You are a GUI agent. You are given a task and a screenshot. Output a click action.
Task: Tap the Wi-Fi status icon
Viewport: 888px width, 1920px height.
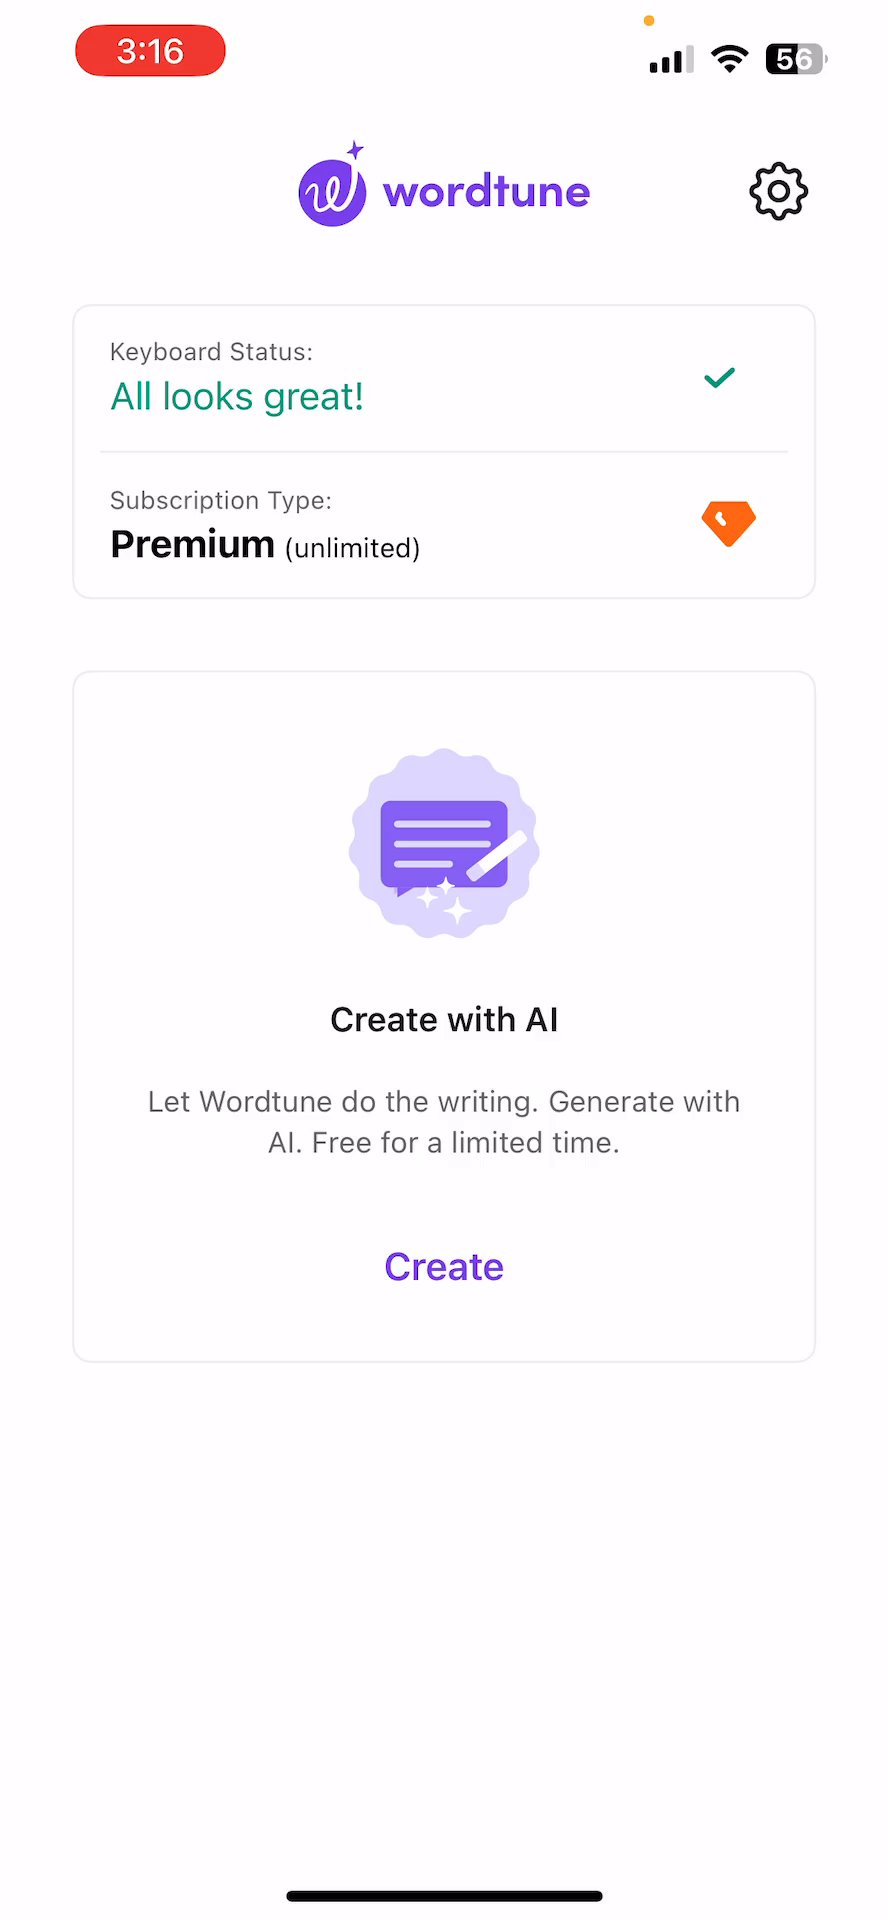click(x=730, y=59)
